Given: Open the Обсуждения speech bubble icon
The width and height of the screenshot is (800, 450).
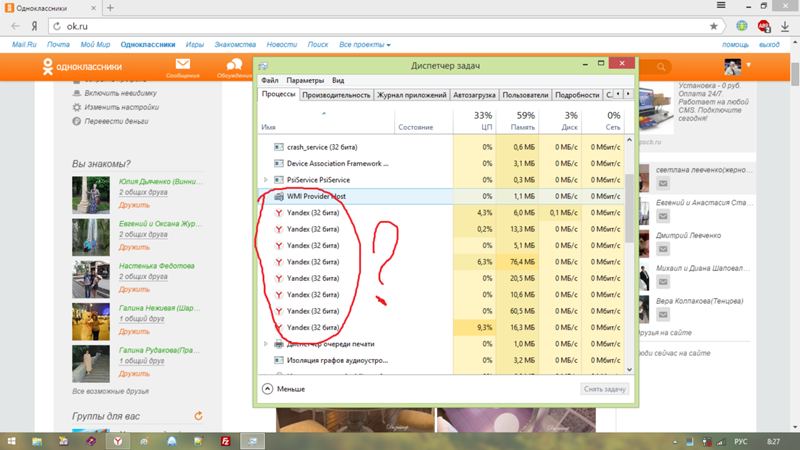Looking at the screenshot, I should point(234,64).
